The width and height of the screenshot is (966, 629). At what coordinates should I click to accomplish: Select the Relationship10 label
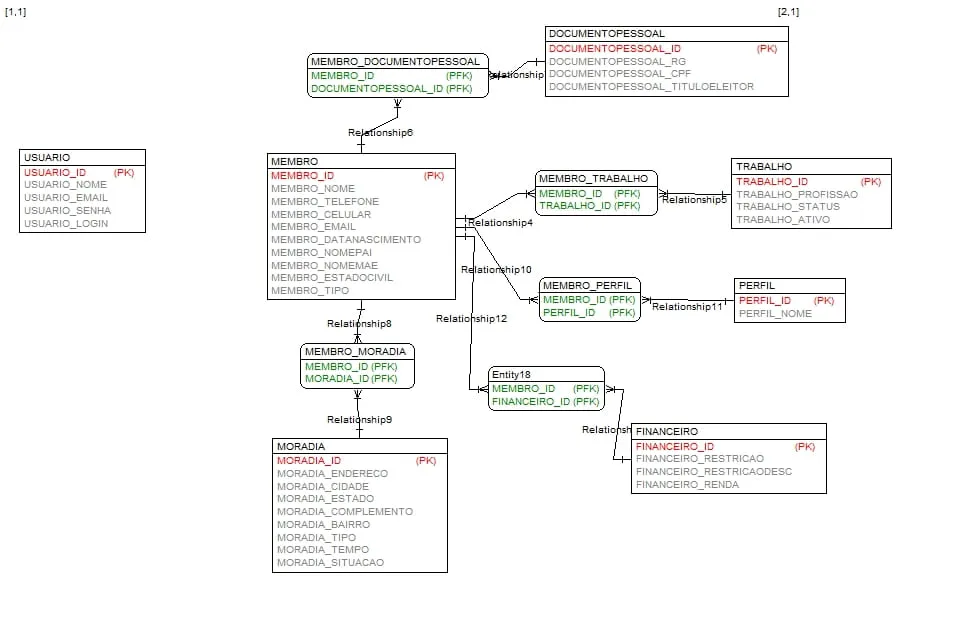(496, 270)
